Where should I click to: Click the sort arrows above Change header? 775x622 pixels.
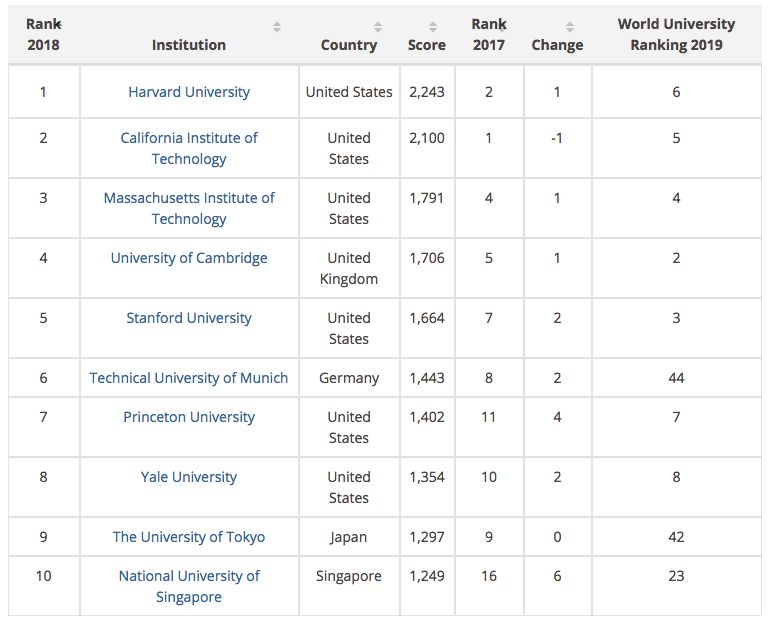(570, 27)
